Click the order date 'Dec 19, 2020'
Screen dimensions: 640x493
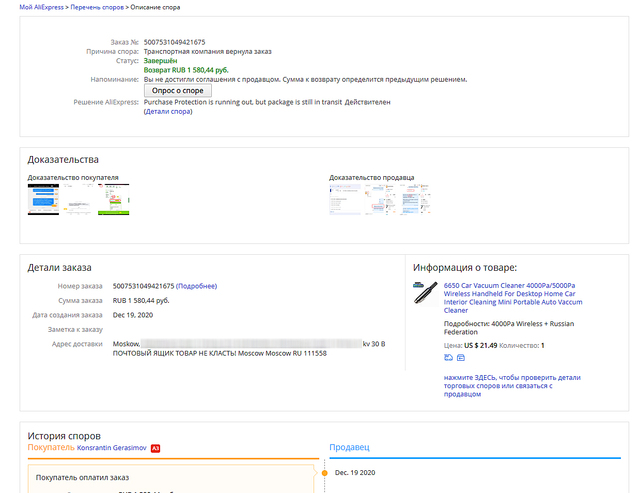click(133, 315)
